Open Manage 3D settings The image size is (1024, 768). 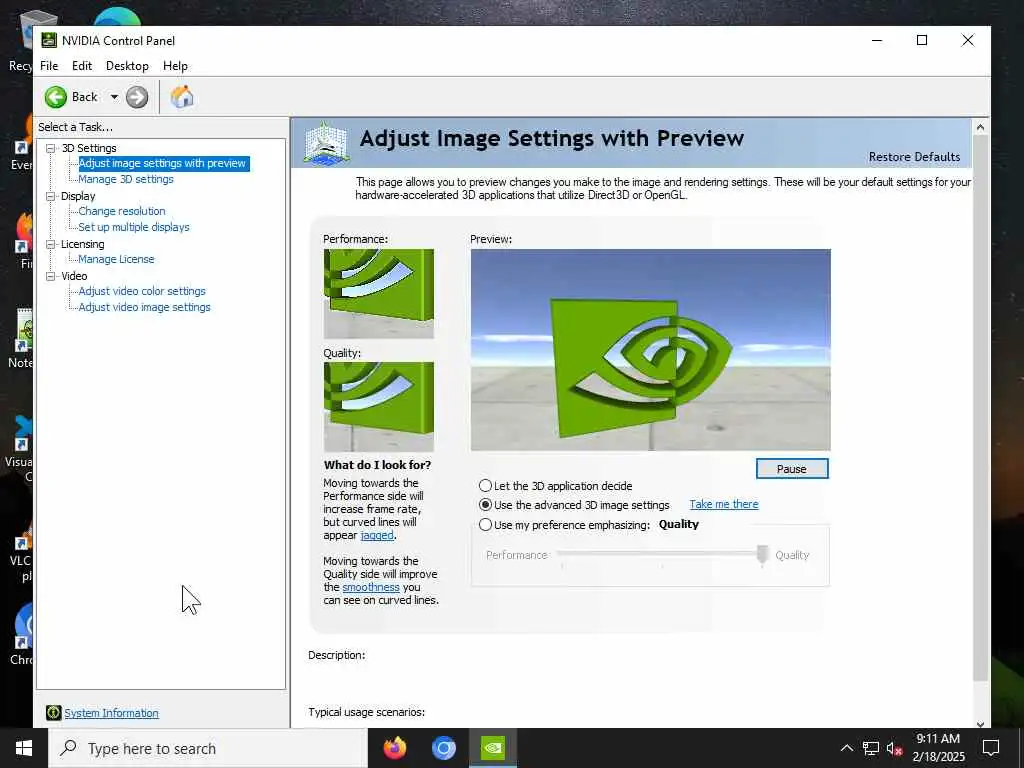(x=125, y=179)
